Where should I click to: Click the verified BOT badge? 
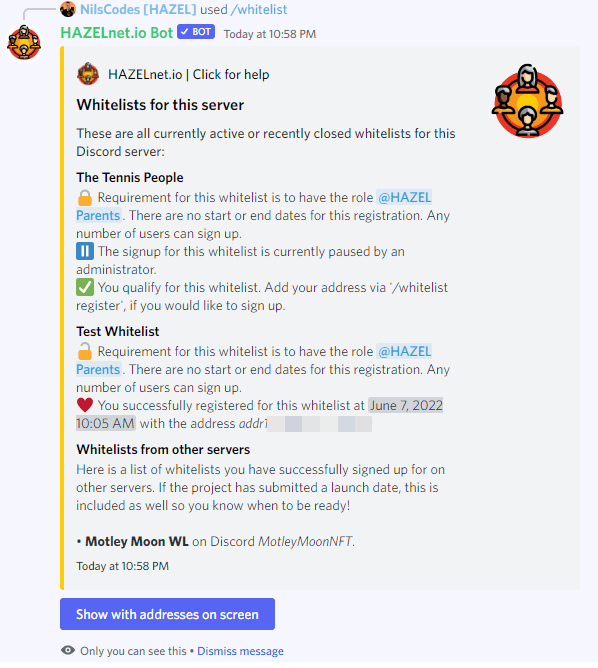click(196, 32)
